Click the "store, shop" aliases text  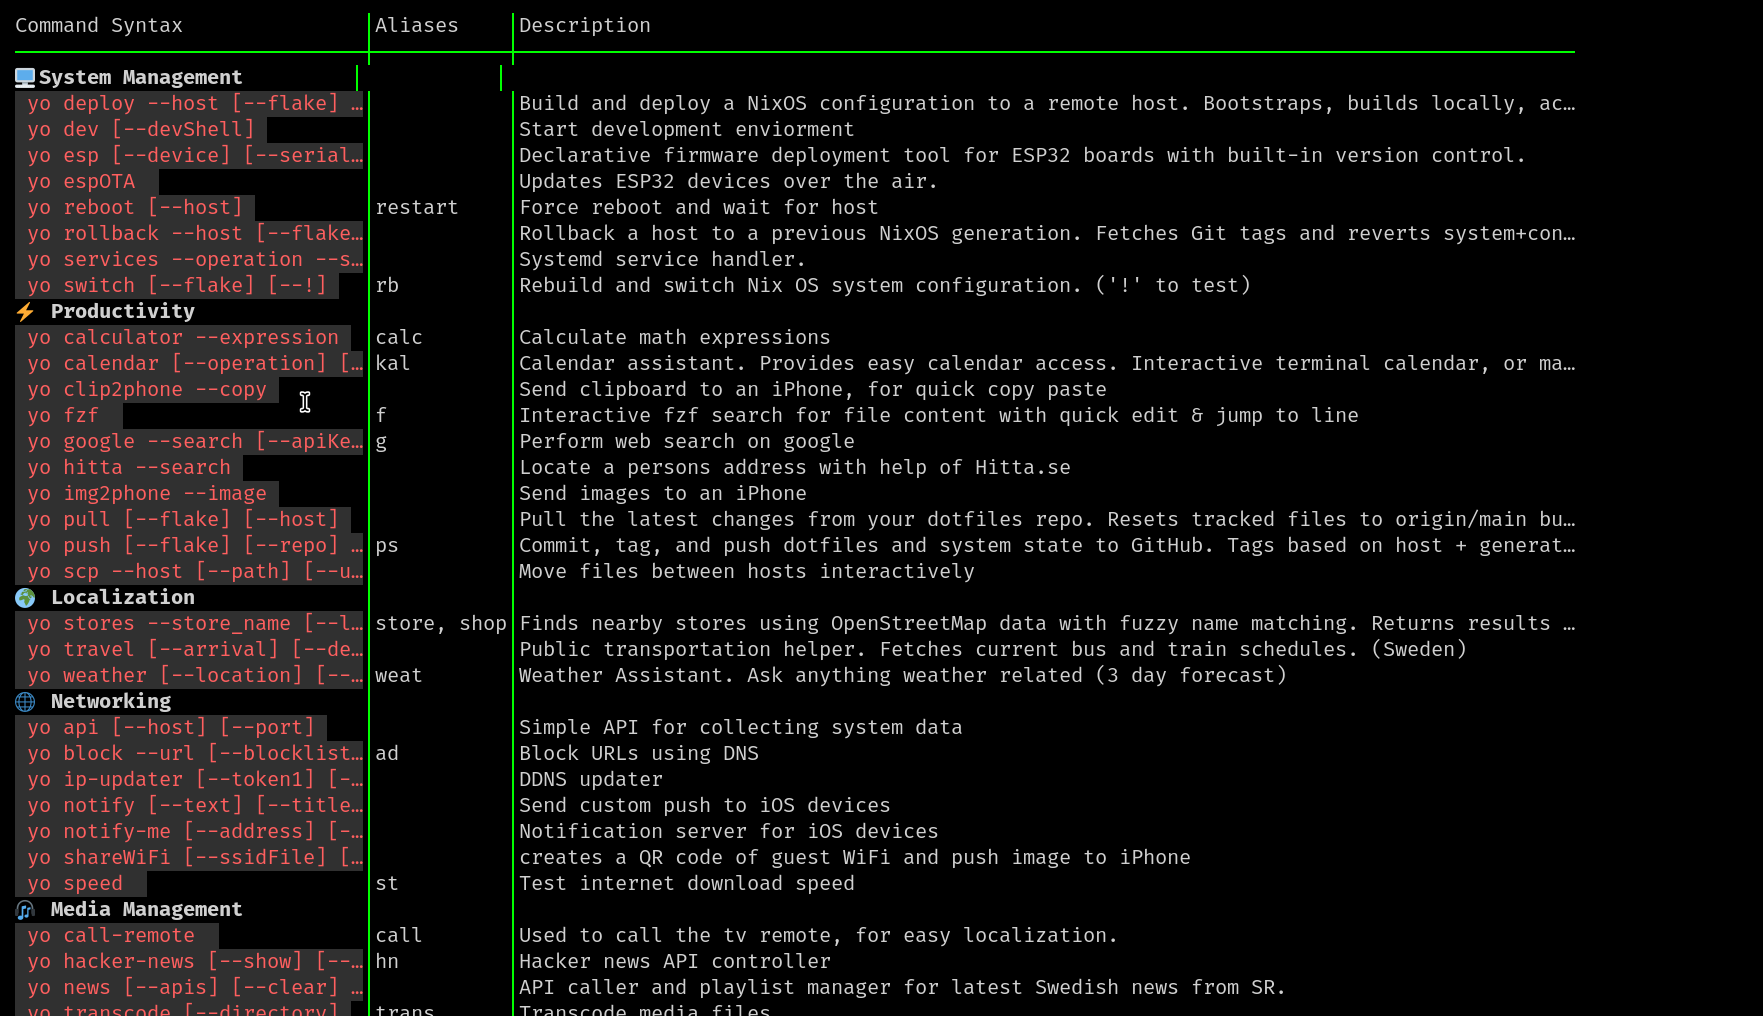coord(441,624)
